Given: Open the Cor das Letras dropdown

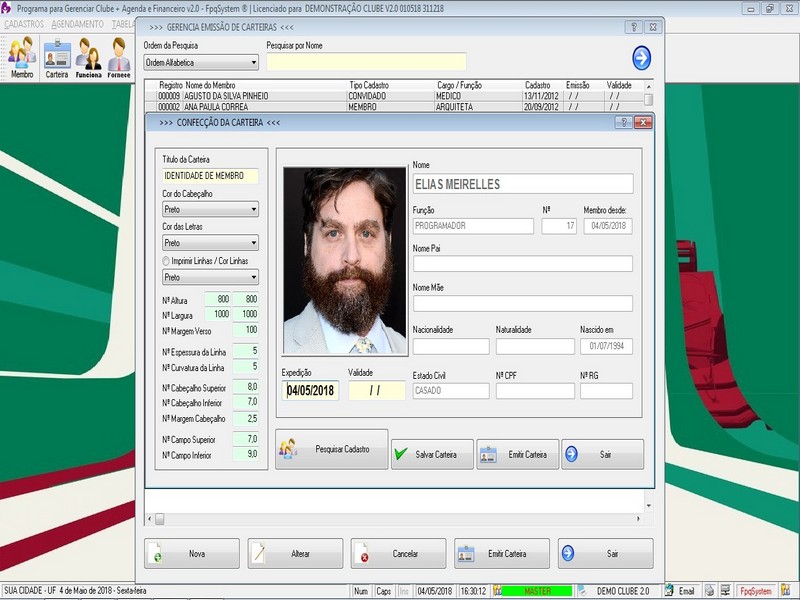Looking at the screenshot, I should coord(254,243).
